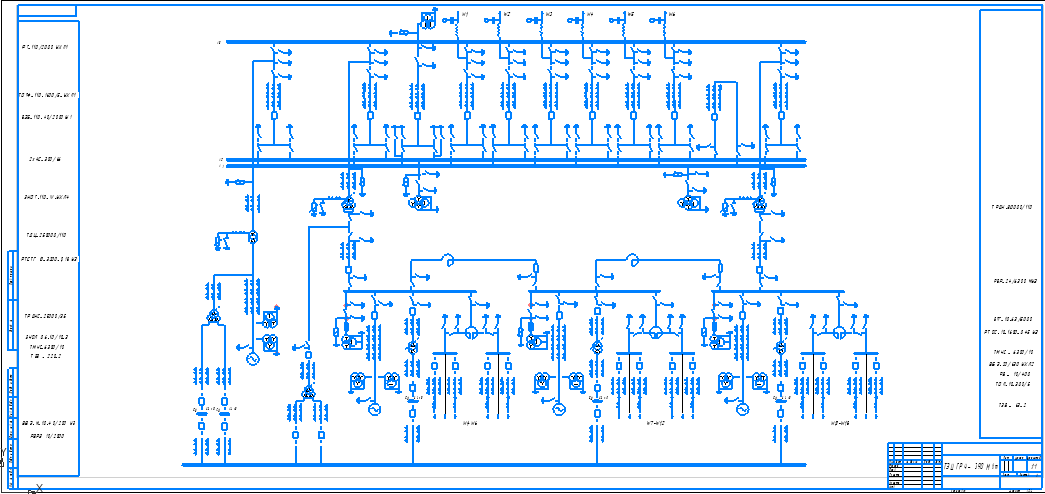Click sheet number 11 in title block
The height and width of the screenshot is (494, 1045).
[1033, 466]
